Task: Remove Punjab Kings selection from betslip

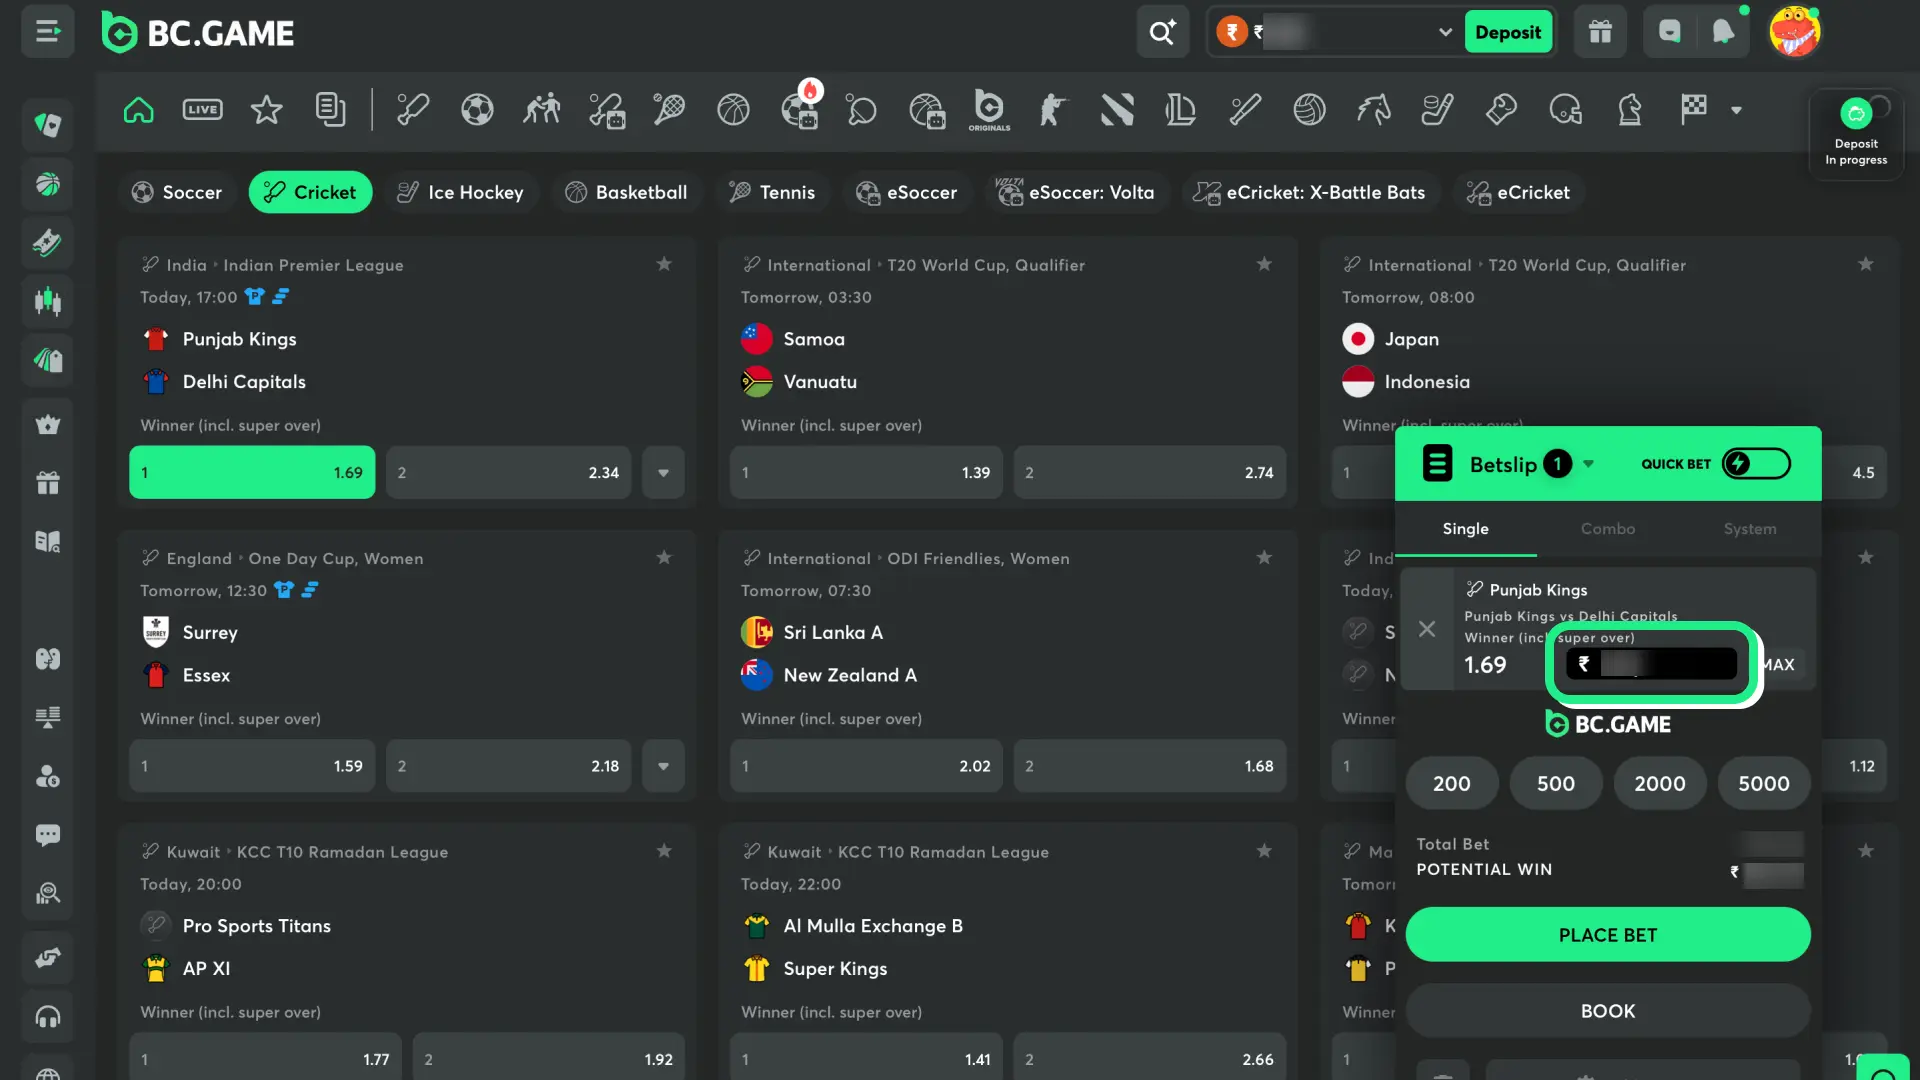Action: pyautogui.click(x=1427, y=629)
